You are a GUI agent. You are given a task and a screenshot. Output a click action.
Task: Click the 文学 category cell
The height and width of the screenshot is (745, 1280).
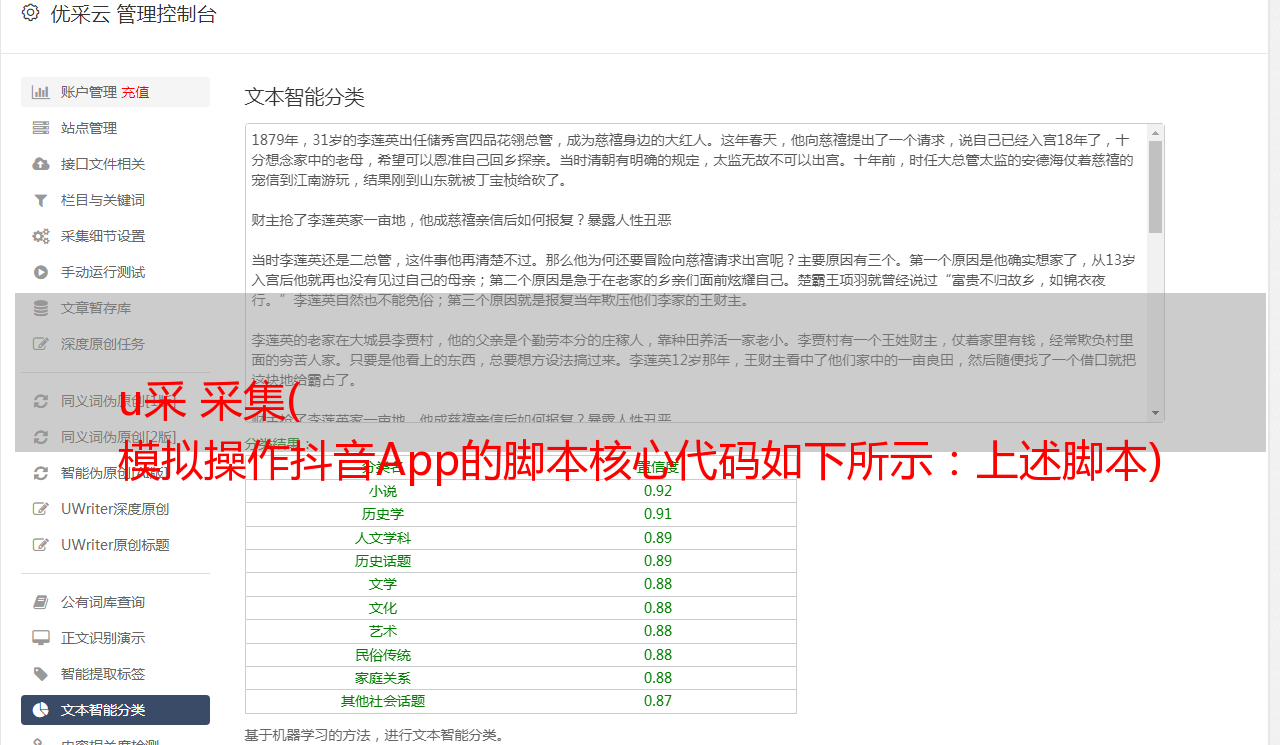[383, 584]
